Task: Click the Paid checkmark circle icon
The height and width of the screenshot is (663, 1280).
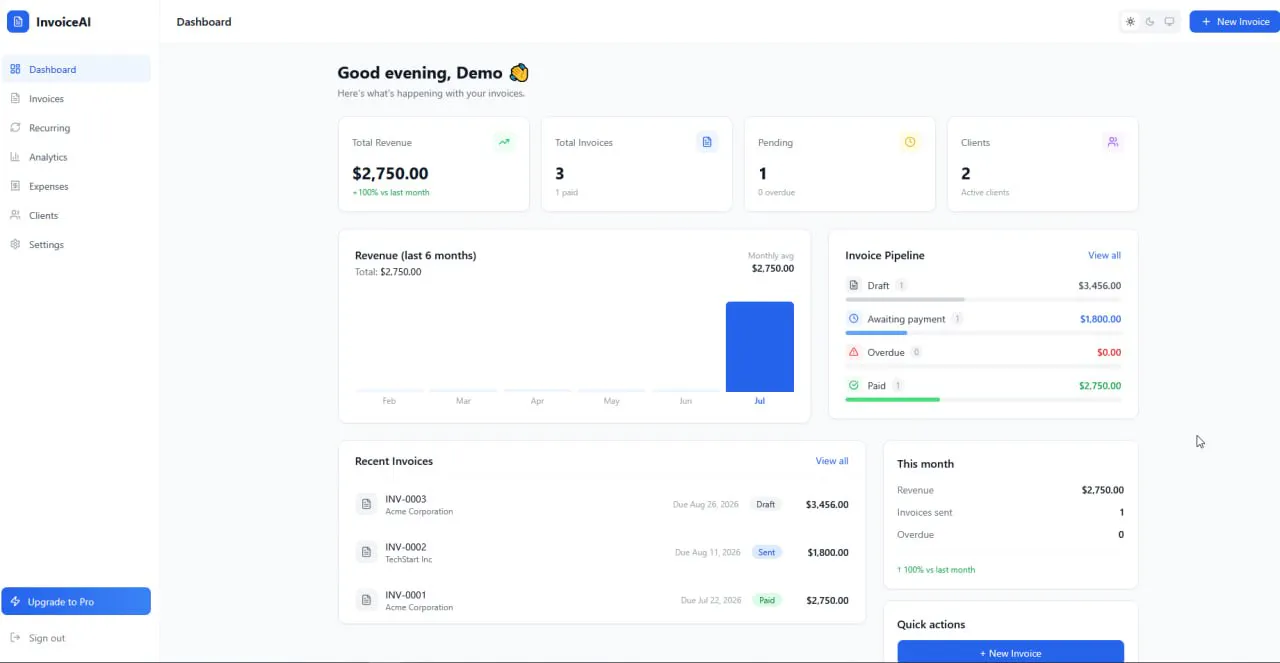Action: coord(853,385)
